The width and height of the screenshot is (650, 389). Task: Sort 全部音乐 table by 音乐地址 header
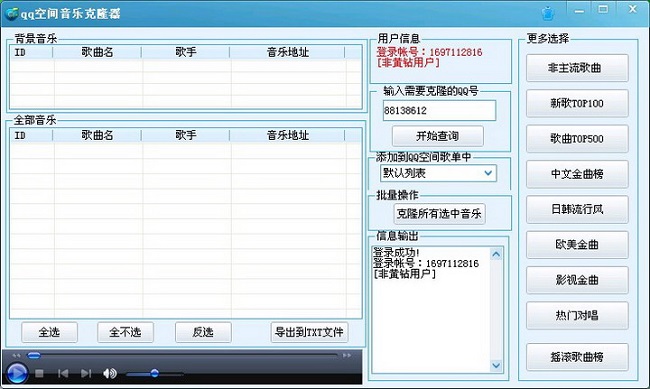pyautogui.click(x=287, y=135)
